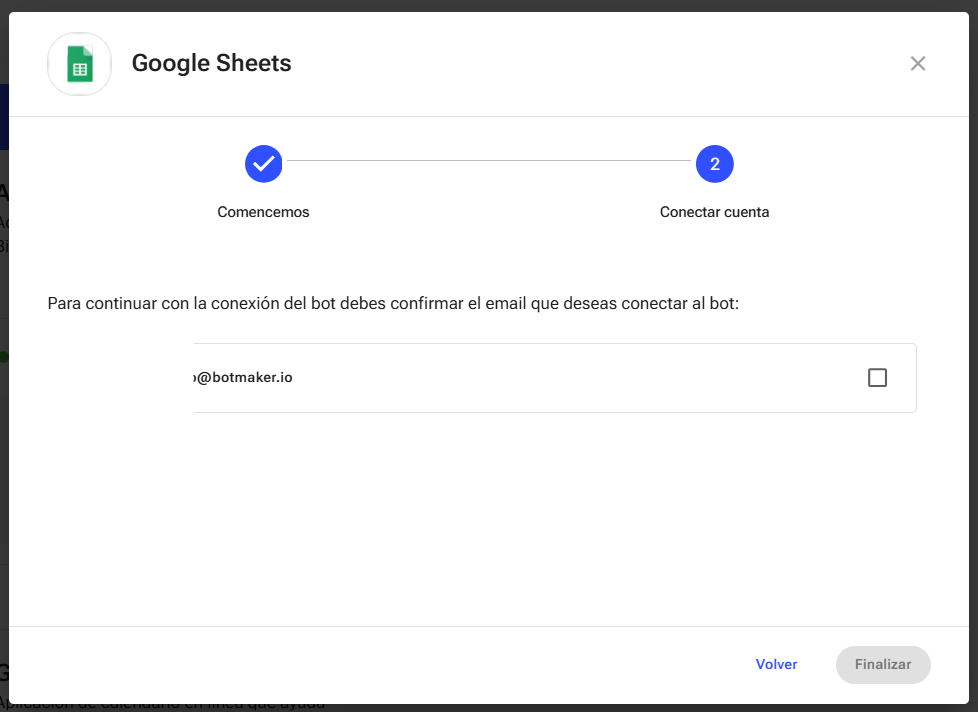Close the Google Sheets dialog

pyautogui.click(x=917, y=64)
